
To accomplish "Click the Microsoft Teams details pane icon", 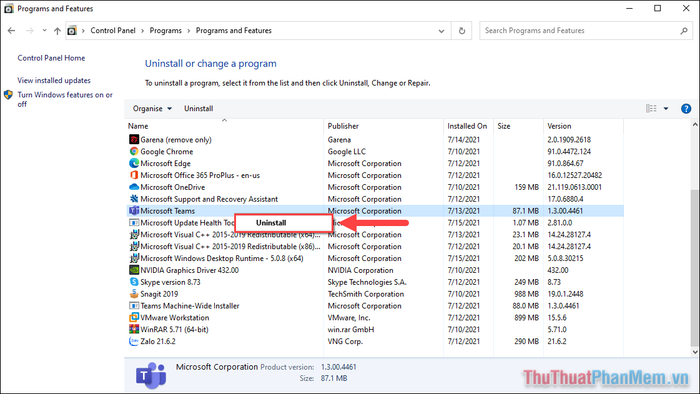I will coord(151,375).
